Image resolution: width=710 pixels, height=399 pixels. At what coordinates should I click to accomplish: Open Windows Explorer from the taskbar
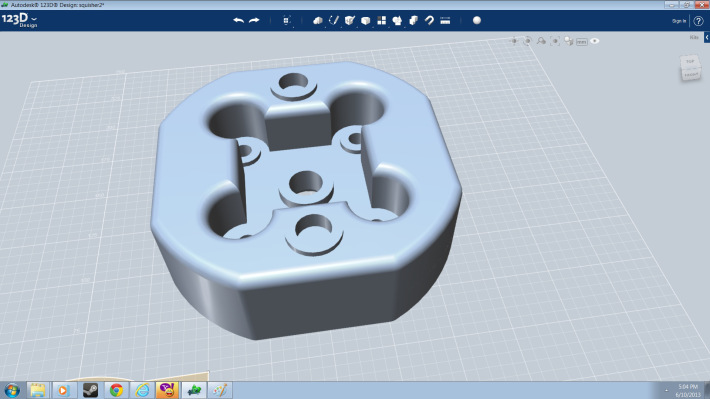click(x=38, y=390)
